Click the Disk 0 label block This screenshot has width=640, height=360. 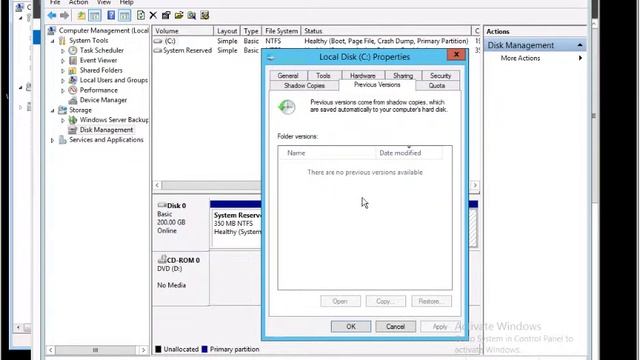point(181,222)
